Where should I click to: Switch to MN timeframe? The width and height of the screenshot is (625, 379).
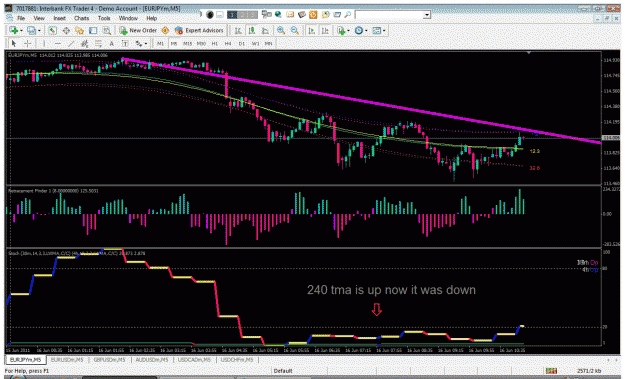click(x=269, y=43)
